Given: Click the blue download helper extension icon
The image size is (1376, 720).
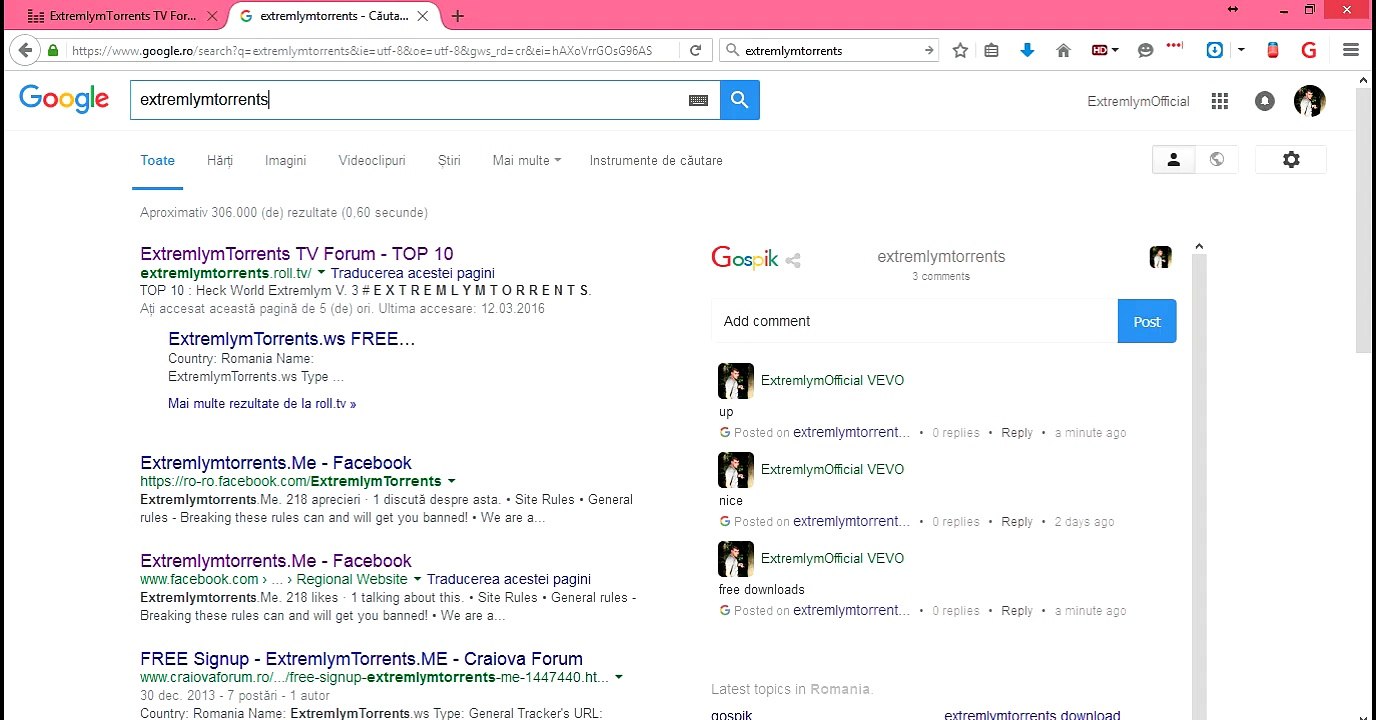Looking at the screenshot, I should click(1215, 50).
